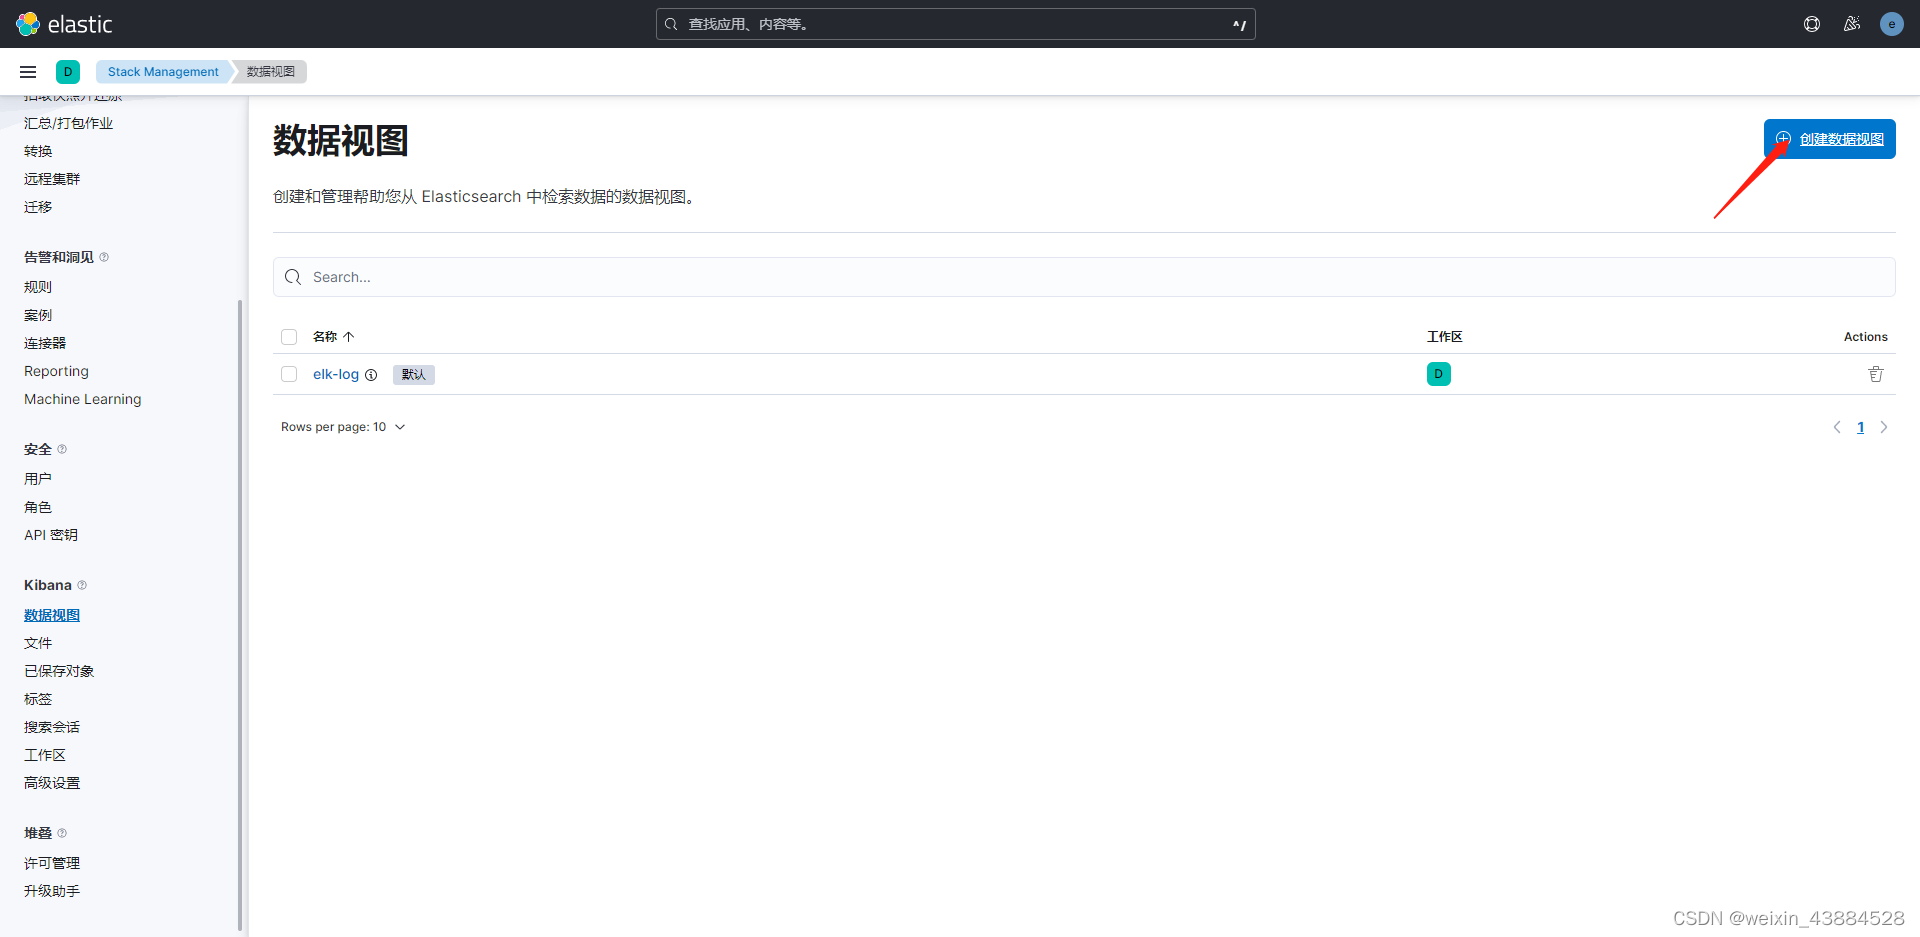Click the 工作区 column header

tap(1445, 337)
